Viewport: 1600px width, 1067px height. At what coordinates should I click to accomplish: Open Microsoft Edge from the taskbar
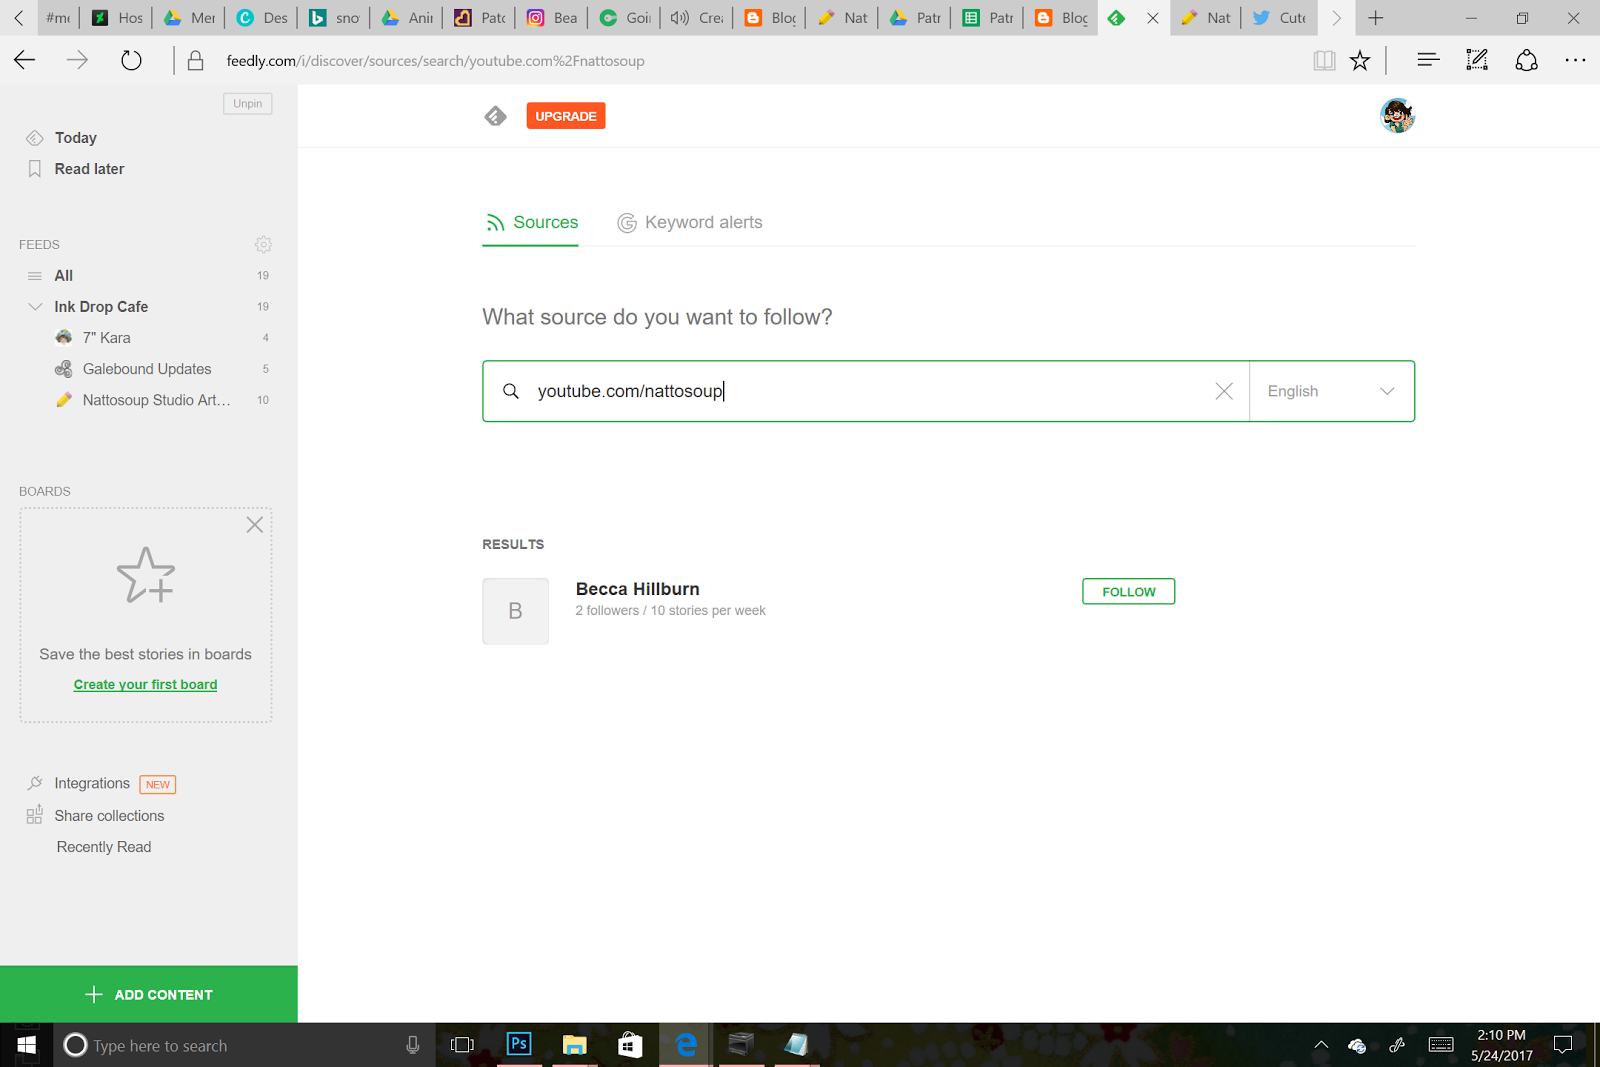[x=686, y=1045]
